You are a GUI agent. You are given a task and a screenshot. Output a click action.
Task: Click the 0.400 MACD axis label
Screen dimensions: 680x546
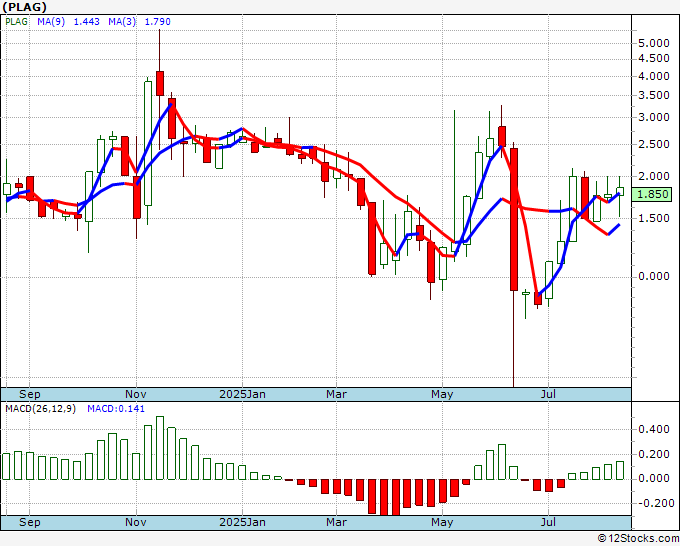(654, 430)
